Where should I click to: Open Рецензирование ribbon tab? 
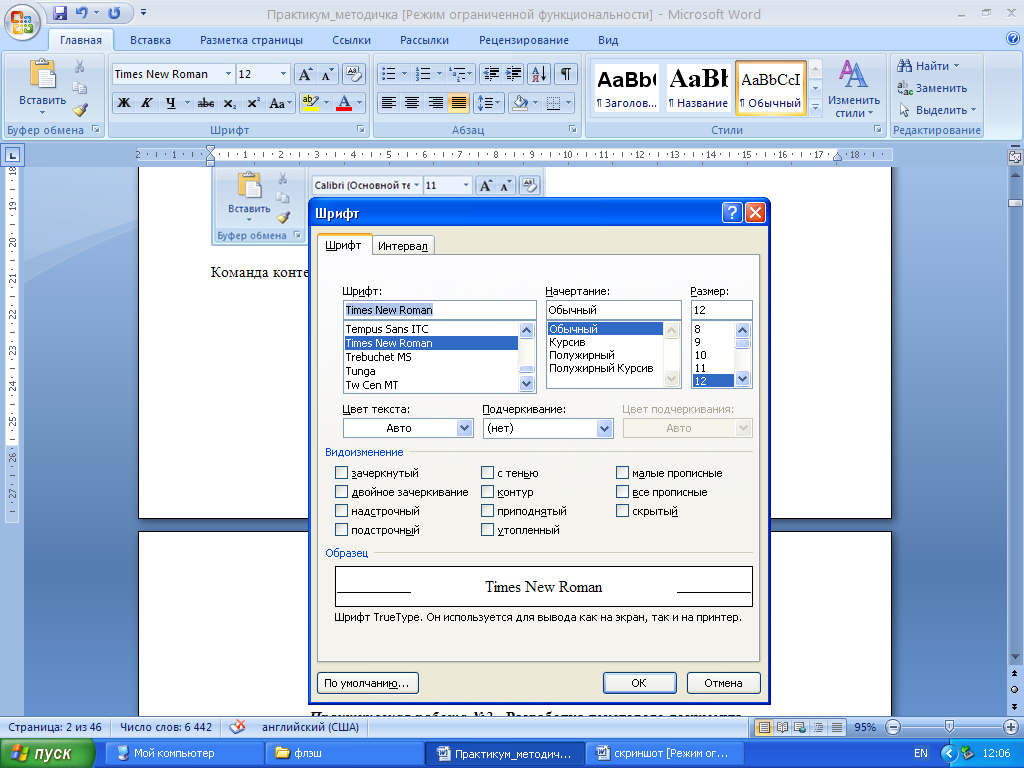click(524, 40)
